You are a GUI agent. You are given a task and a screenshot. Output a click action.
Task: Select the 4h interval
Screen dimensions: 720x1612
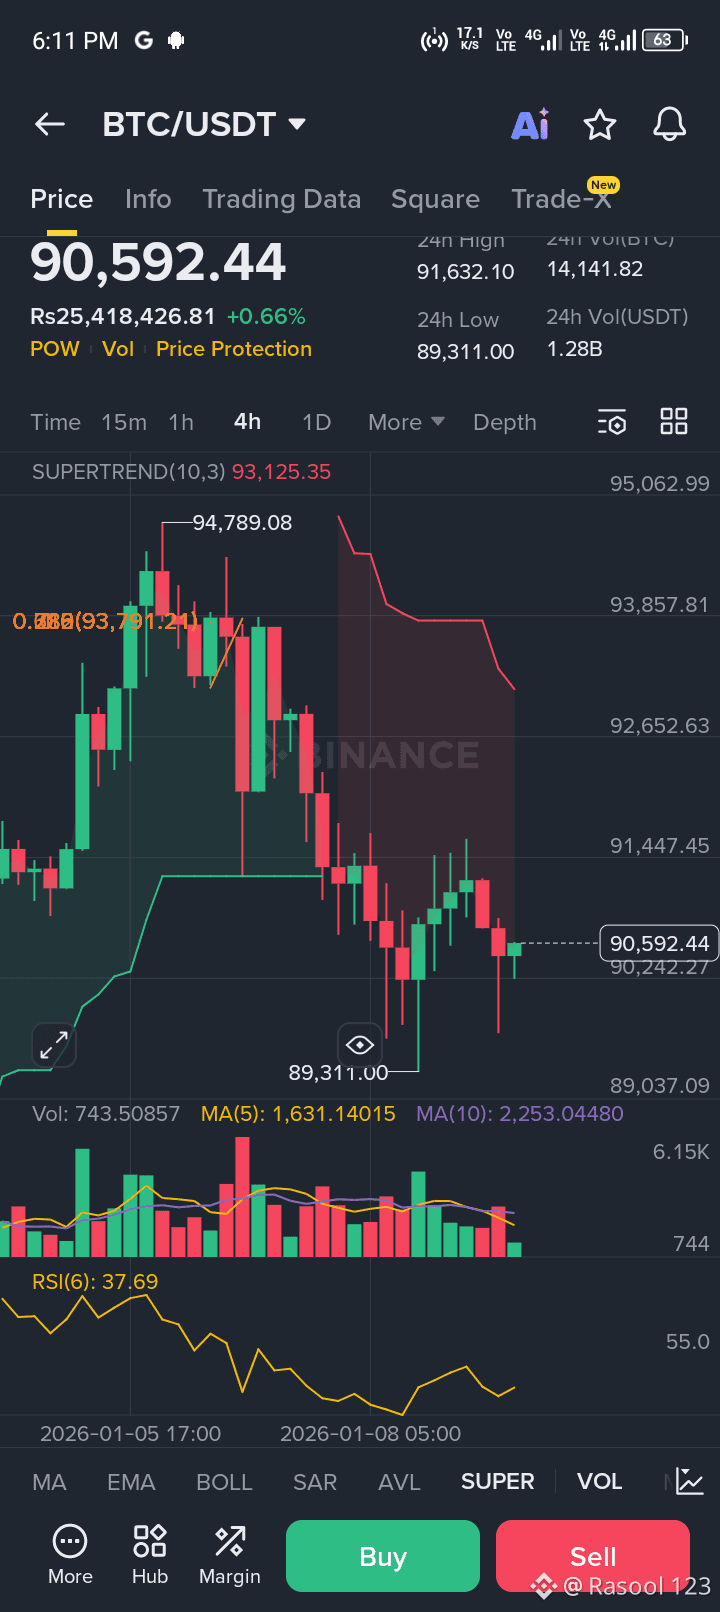(x=248, y=422)
